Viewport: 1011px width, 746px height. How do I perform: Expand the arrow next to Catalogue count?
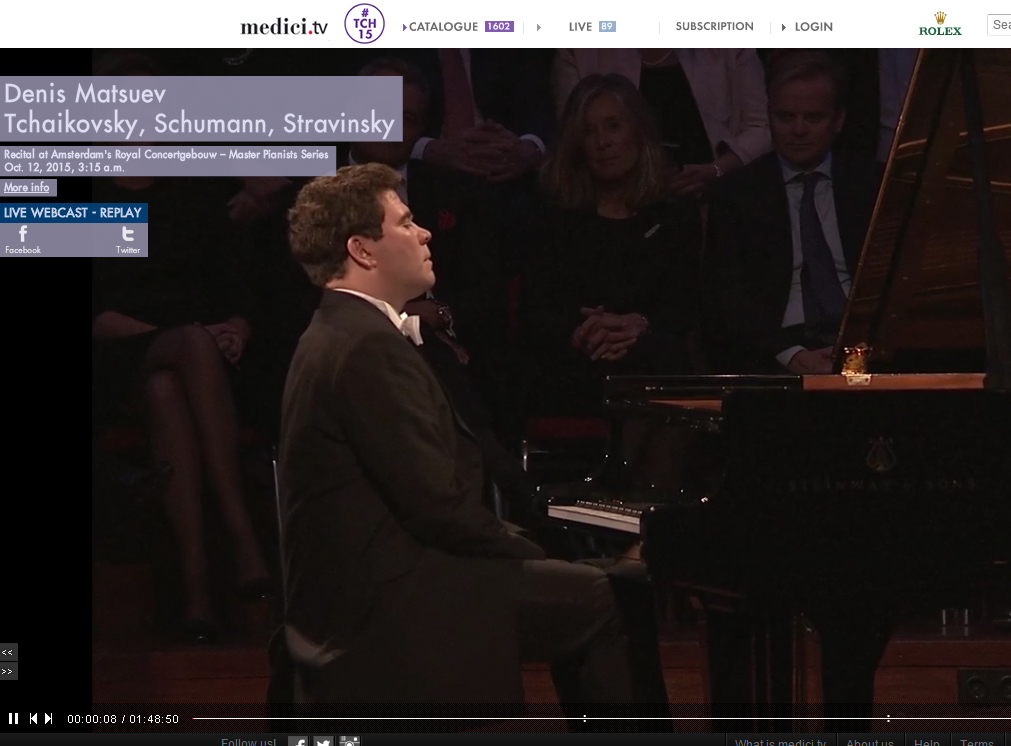coord(538,27)
